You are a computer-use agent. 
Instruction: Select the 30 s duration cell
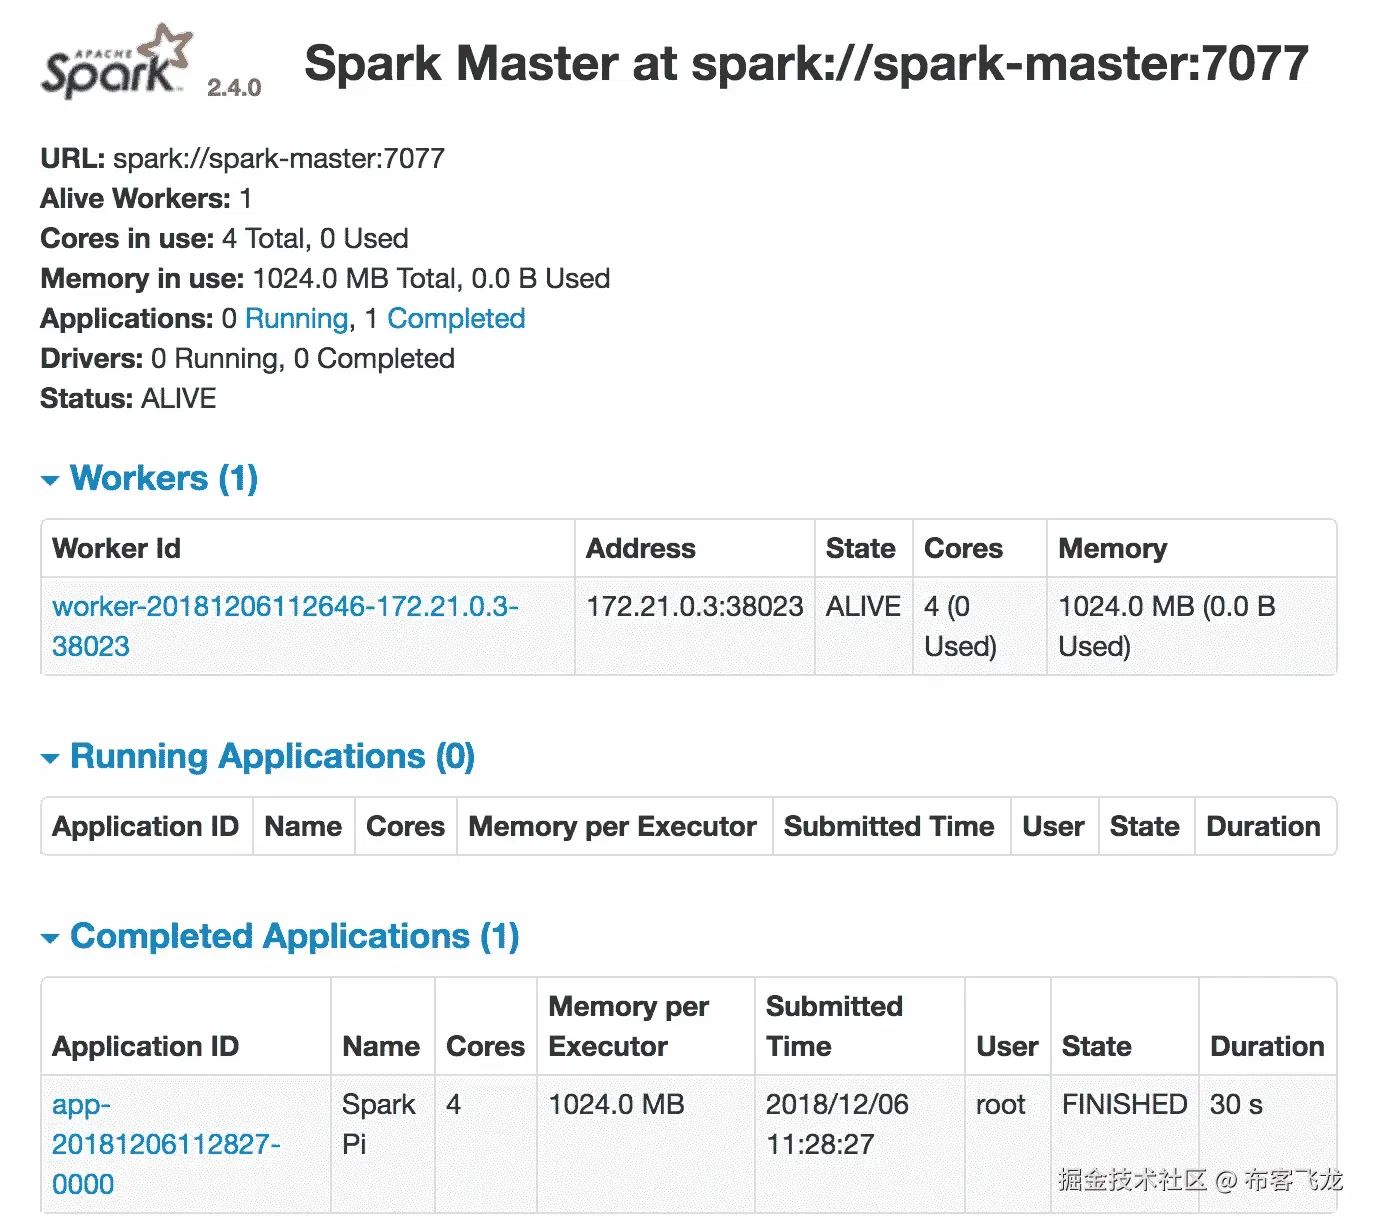point(1236,1104)
